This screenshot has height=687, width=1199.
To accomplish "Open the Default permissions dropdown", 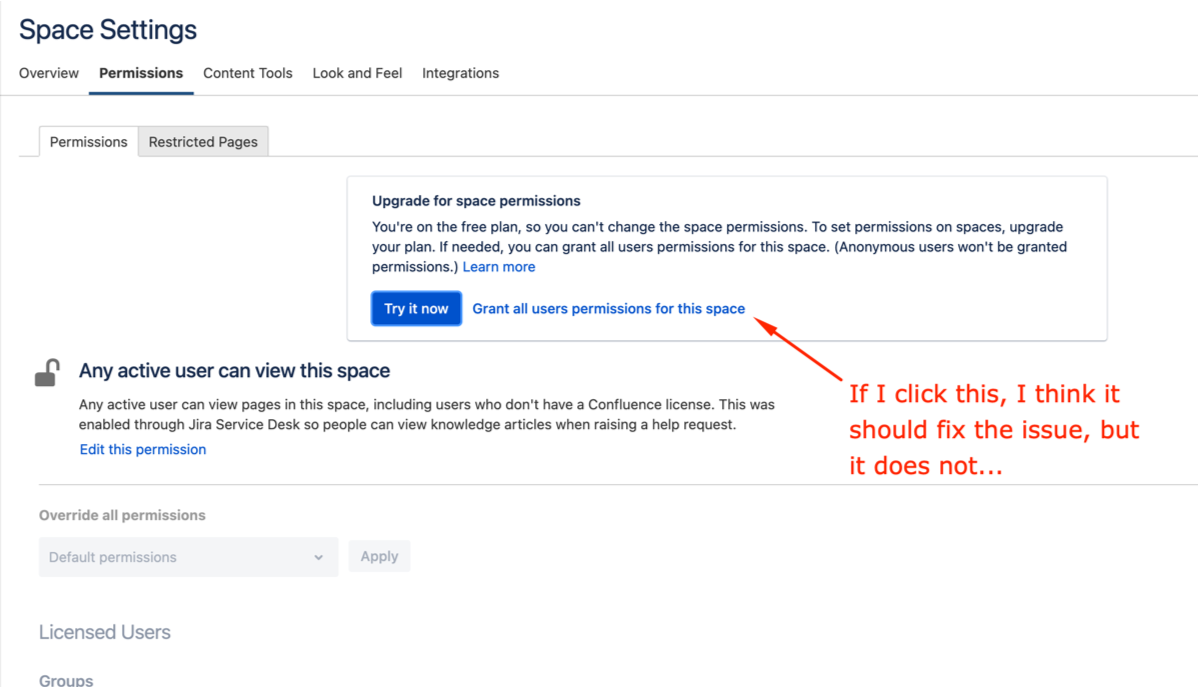I will (x=188, y=557).
